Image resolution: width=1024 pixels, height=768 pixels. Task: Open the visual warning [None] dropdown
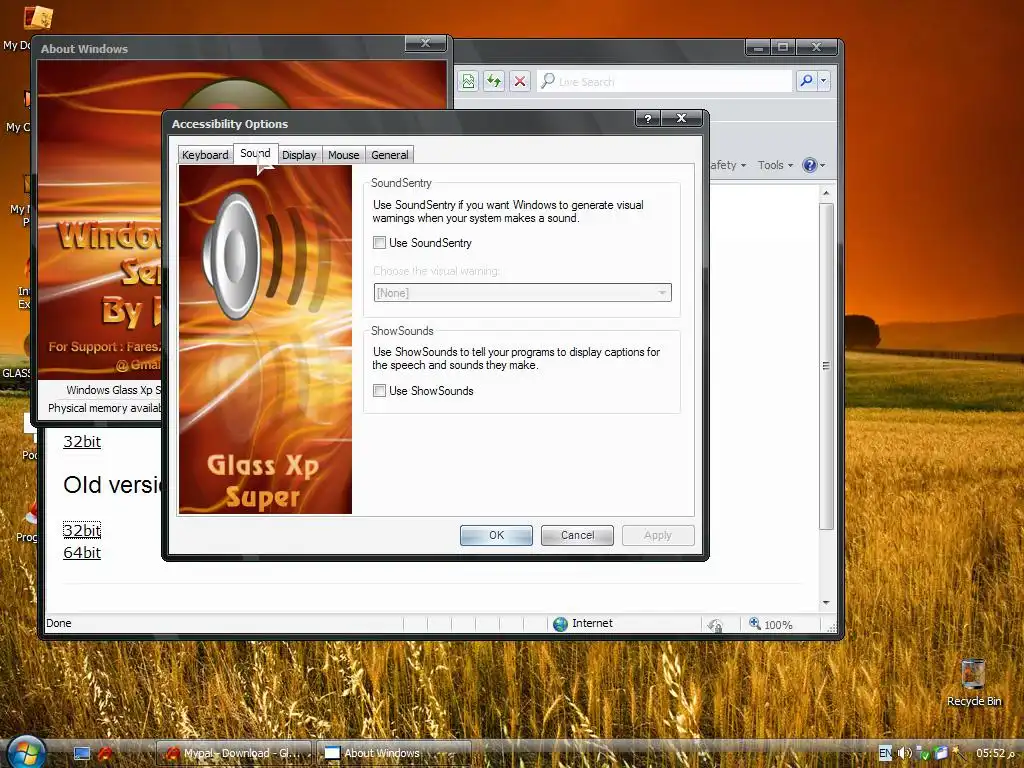[522, 293]
